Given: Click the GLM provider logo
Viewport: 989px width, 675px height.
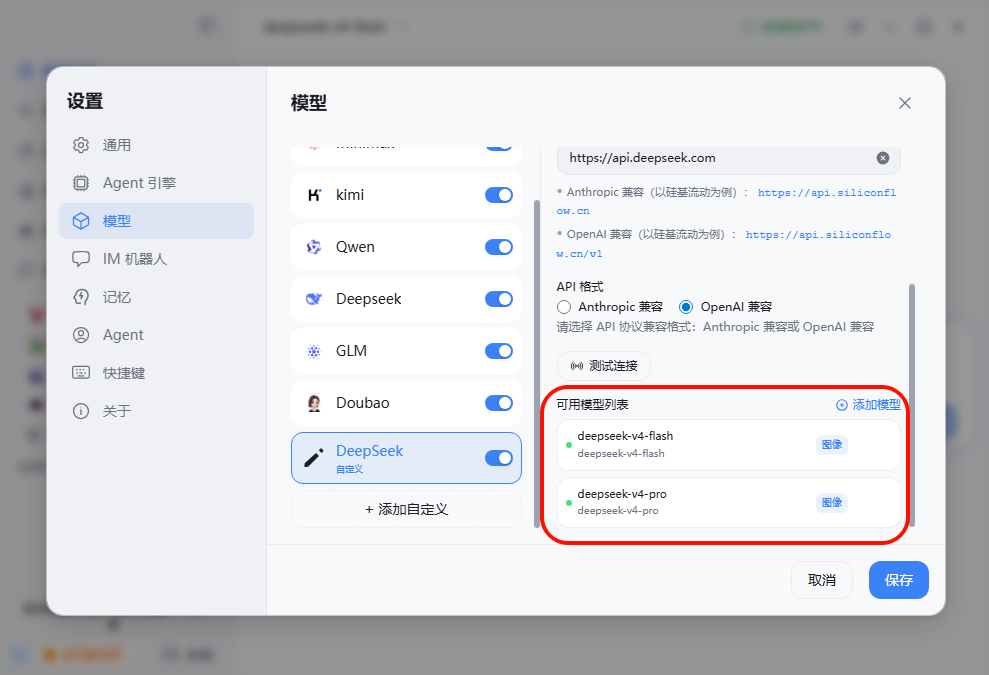Looking at the screenshot, I should [314, 351].
